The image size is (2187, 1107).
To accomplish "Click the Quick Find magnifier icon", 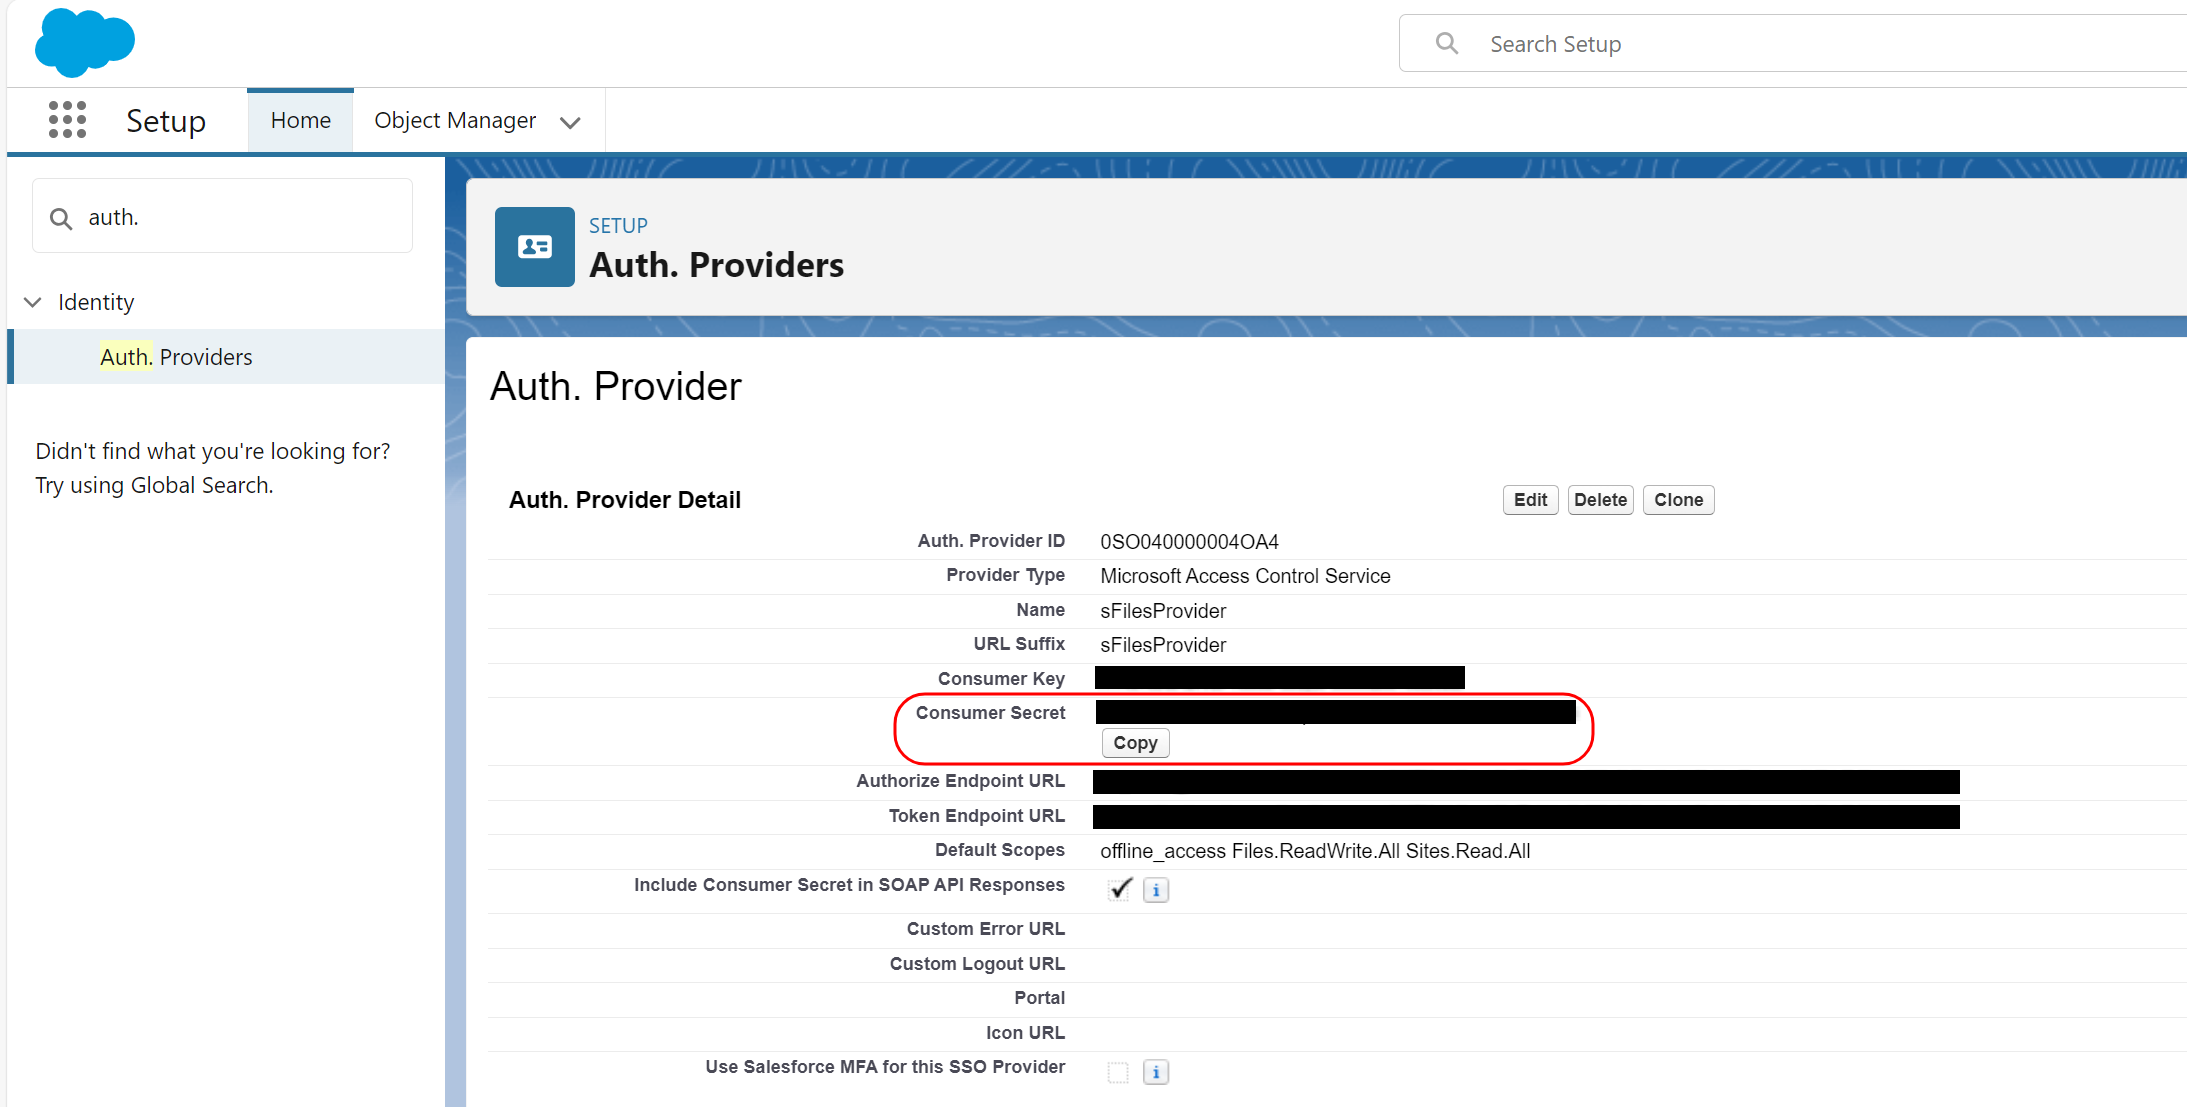I will pos(61,218).
